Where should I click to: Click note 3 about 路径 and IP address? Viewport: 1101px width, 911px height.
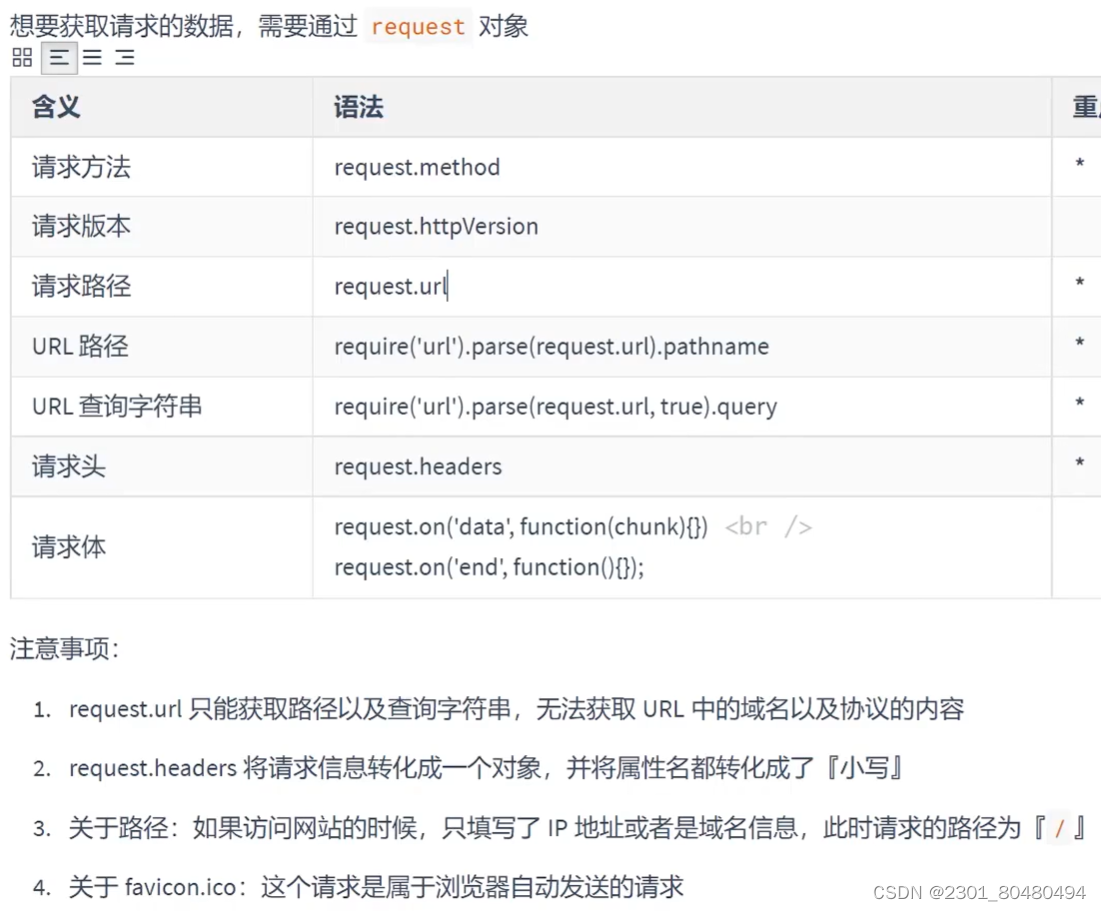coord(577,828)
